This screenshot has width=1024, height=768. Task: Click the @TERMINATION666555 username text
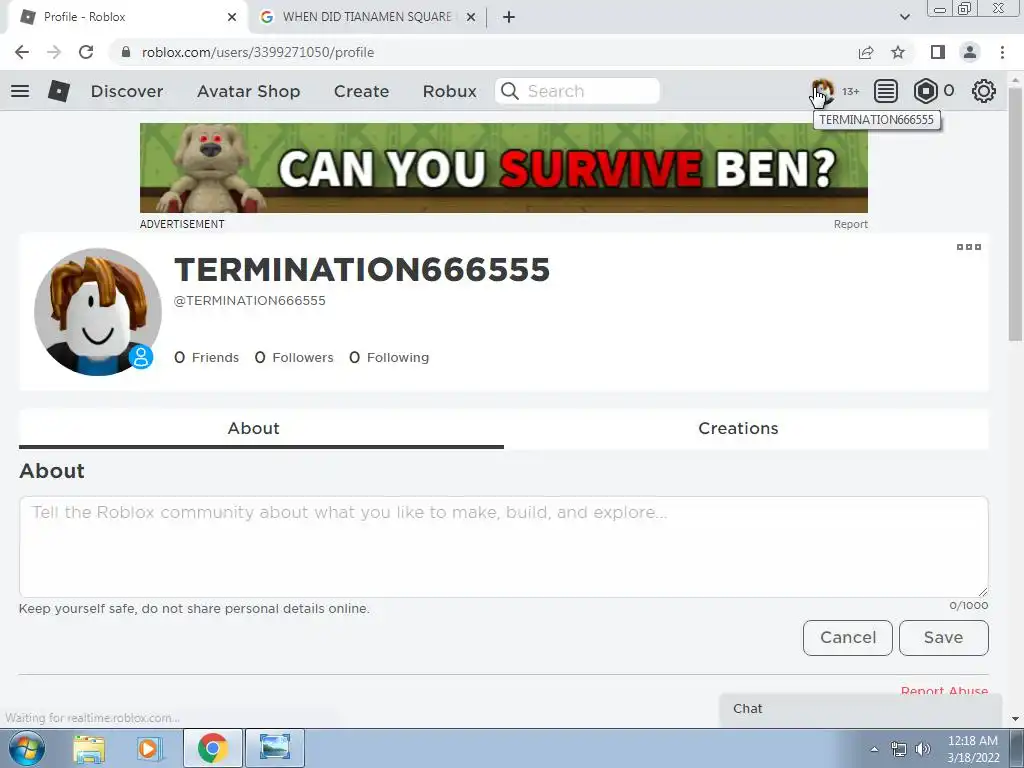[249, 301]
